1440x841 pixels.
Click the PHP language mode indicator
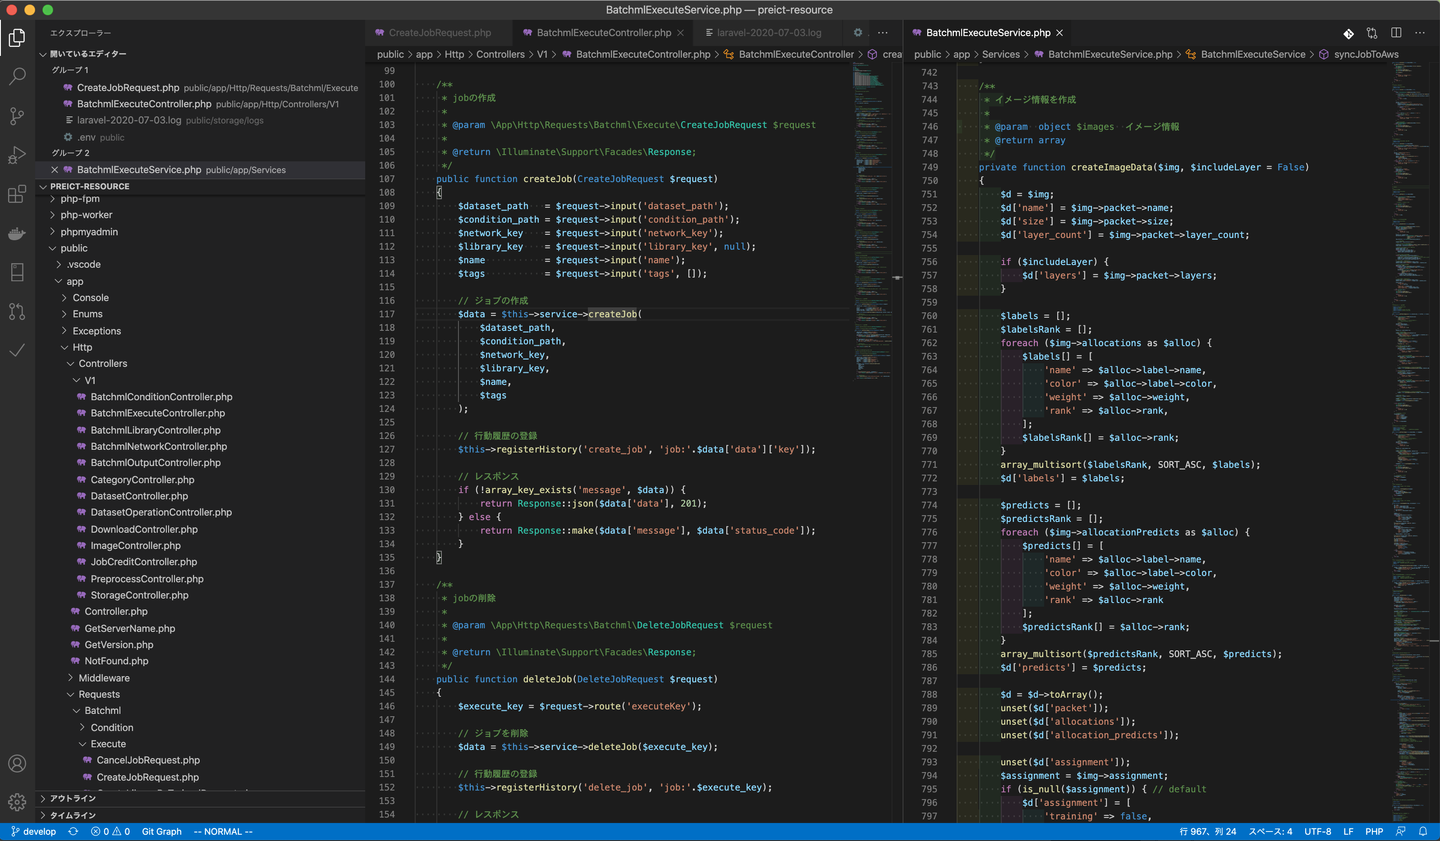pos(1374,831)
